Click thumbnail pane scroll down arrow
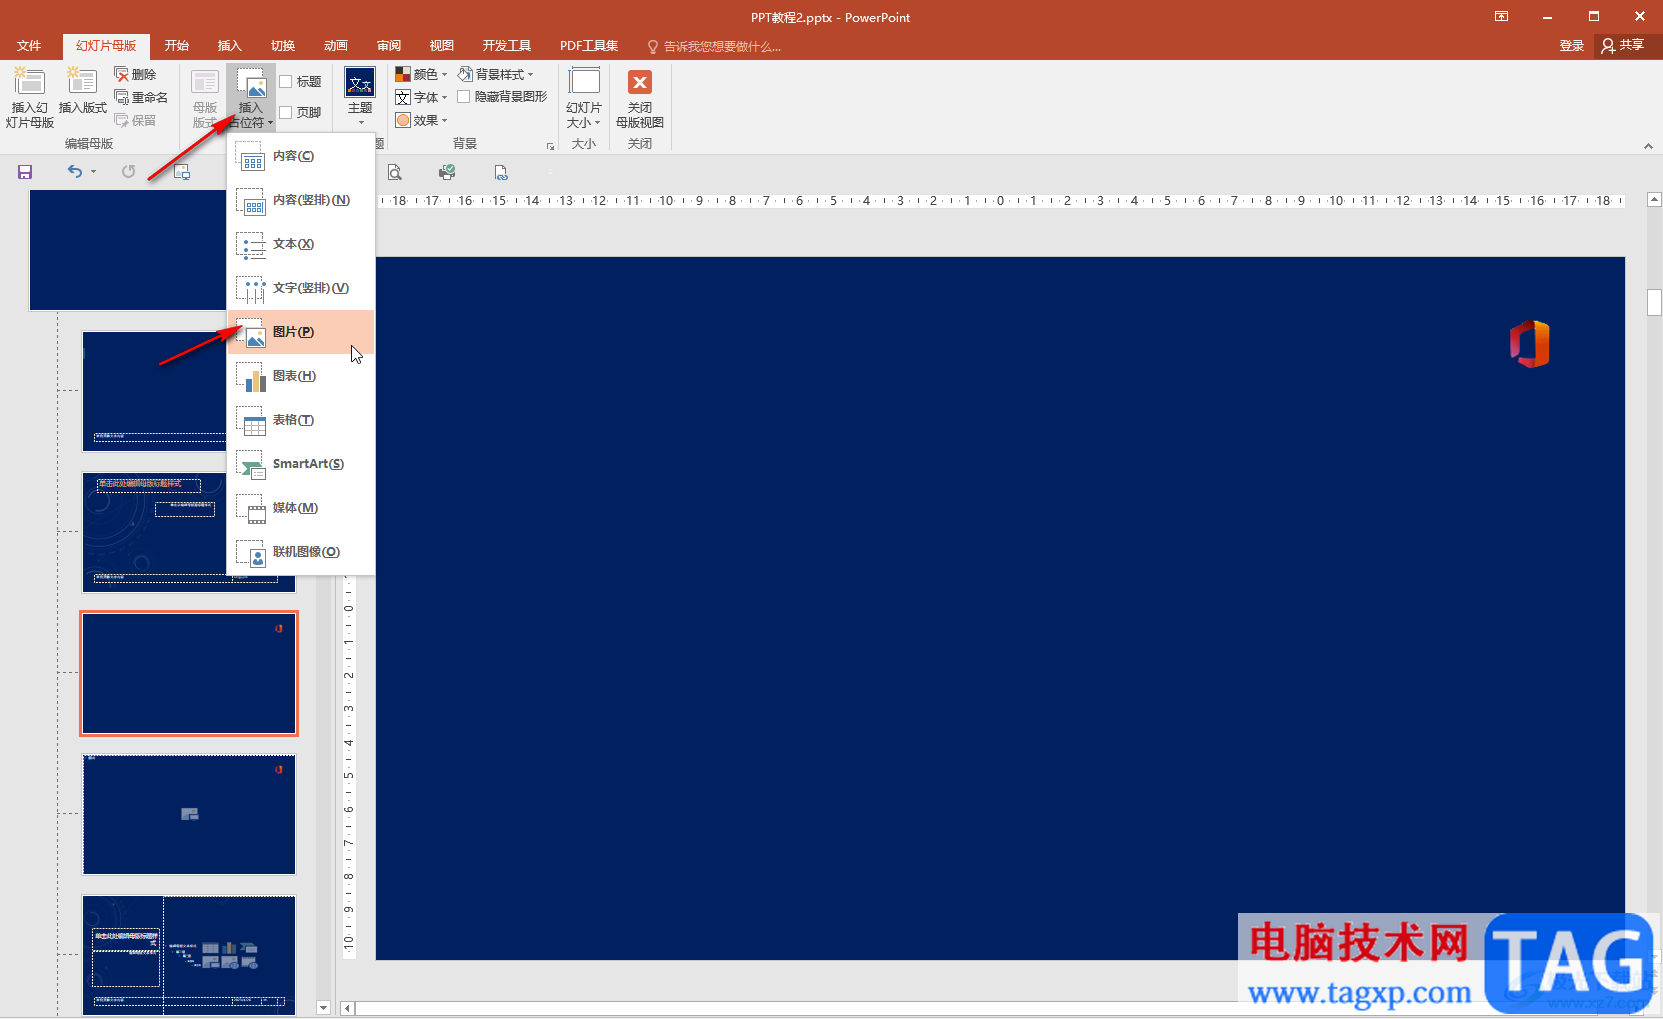This screenshot has height=1019, width=1663. 323,1007
